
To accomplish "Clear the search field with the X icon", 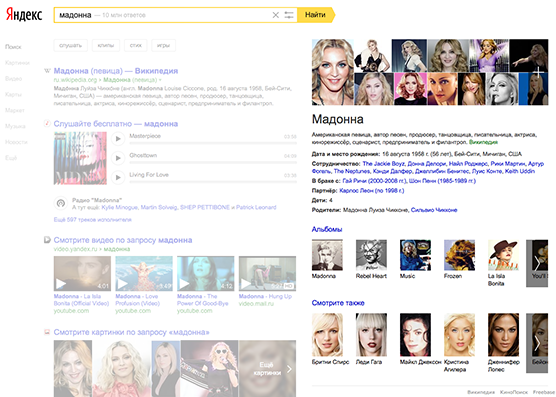I will pyautogui.click(x=276, y=15).
